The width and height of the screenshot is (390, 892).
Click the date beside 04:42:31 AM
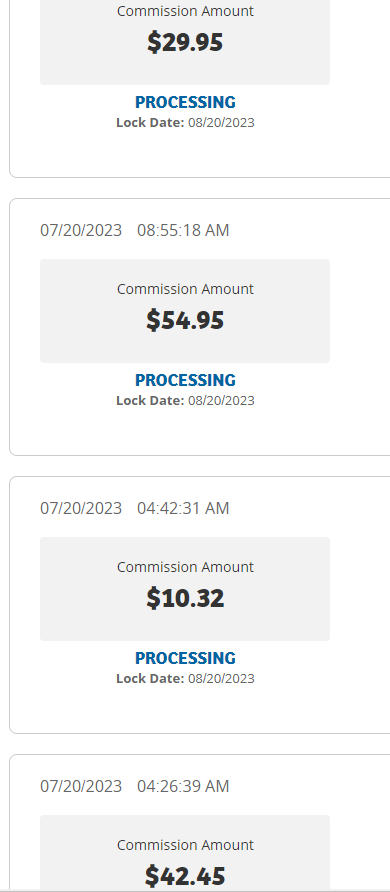(x=81, y=508)
